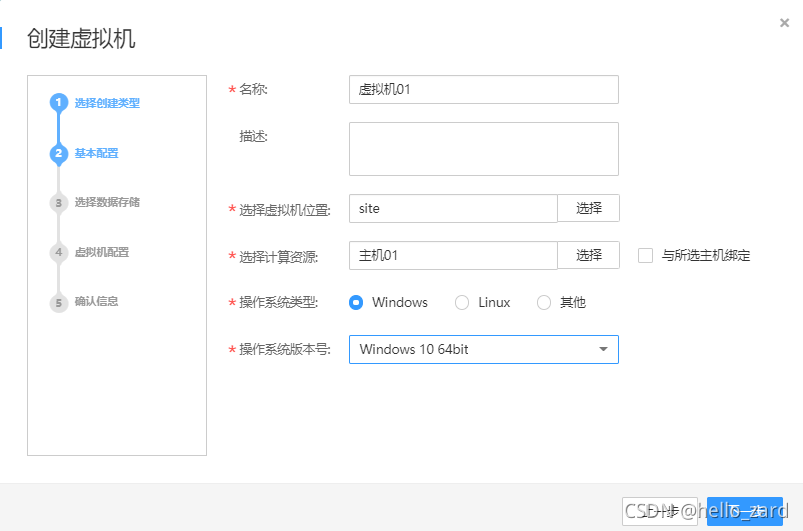Pick the 其他 OS type radio
The height and width of the screenshot is (531, 803).
click(x=544, y=303)
